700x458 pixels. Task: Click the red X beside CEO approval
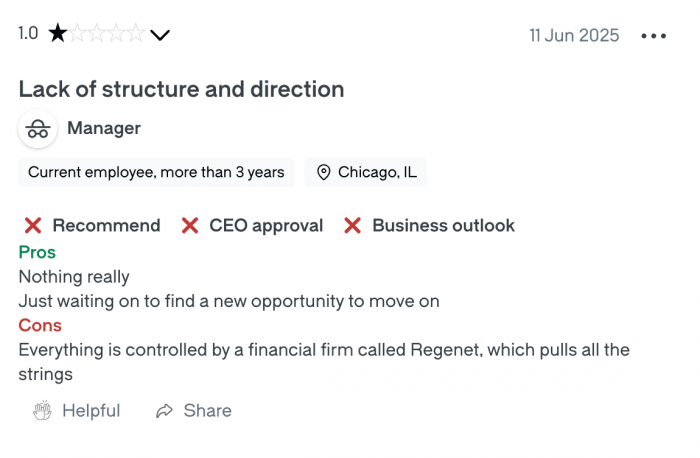coord(190,226)
